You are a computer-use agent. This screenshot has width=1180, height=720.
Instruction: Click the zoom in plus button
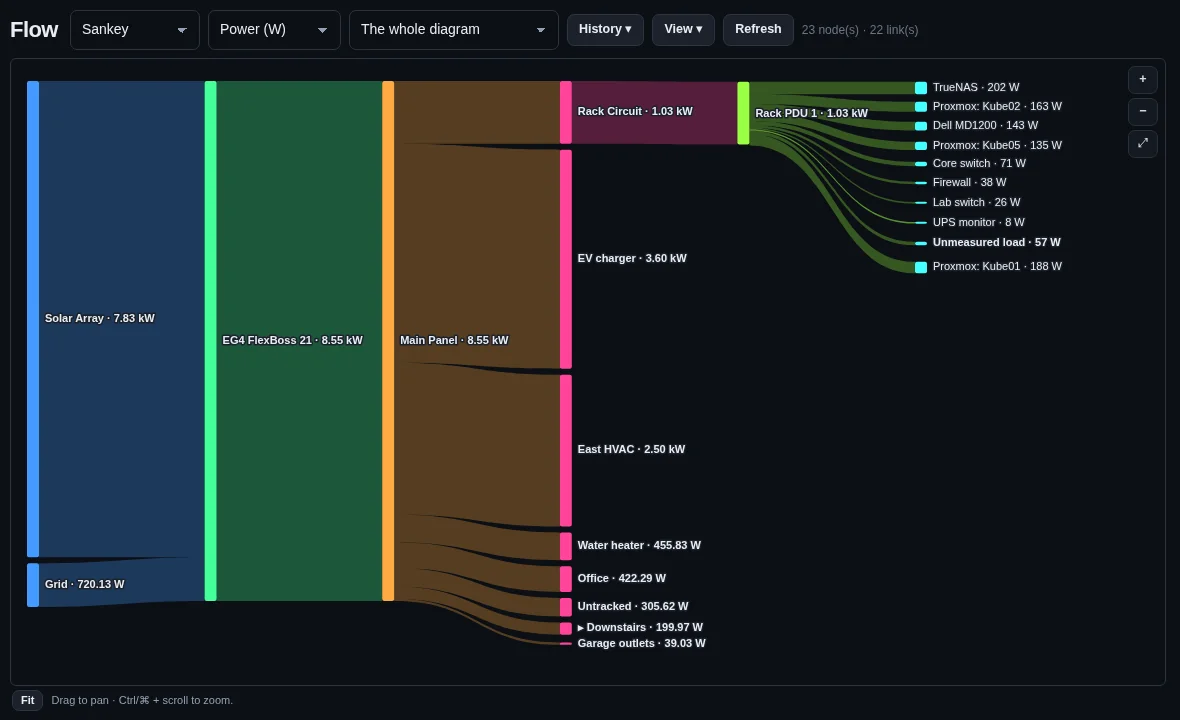[1142, 79]
